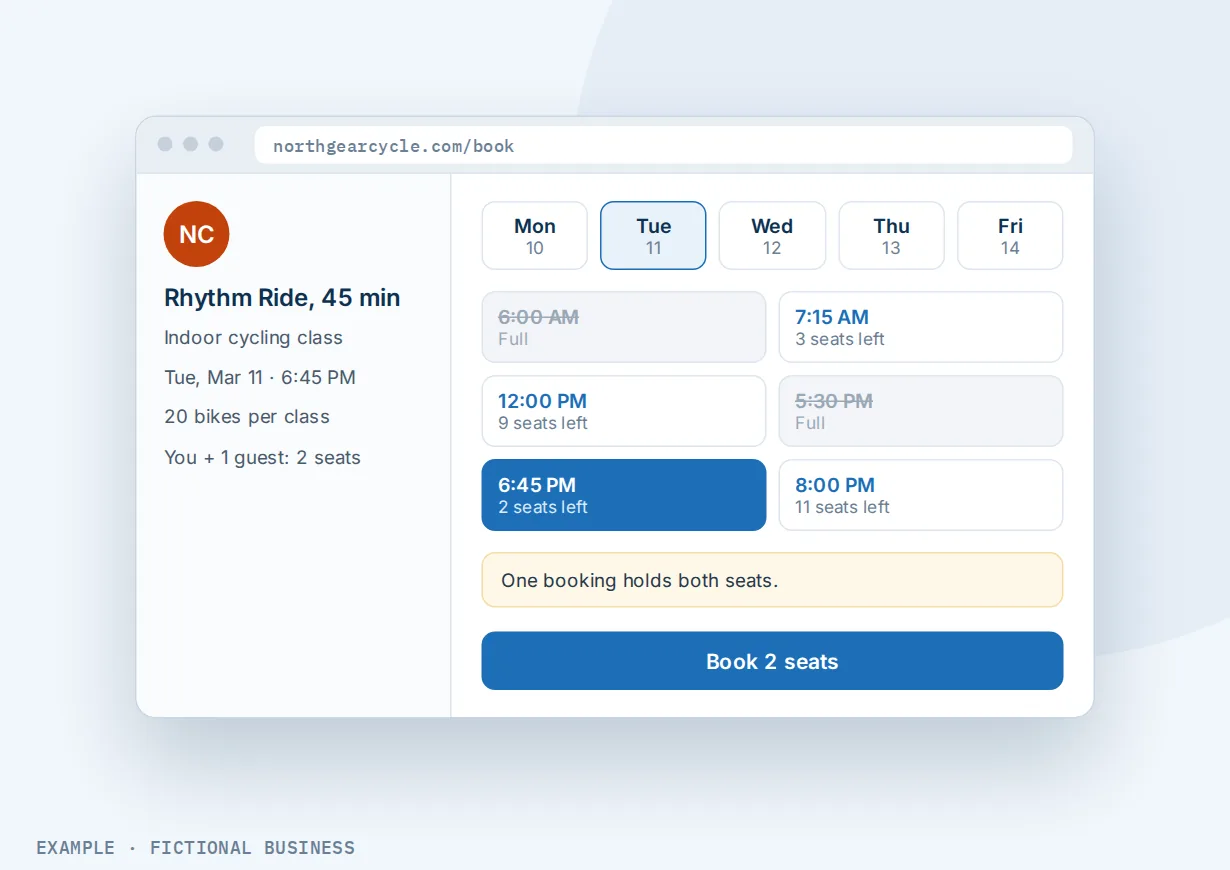Select the Tue 11 day tab

click(653, 236)
